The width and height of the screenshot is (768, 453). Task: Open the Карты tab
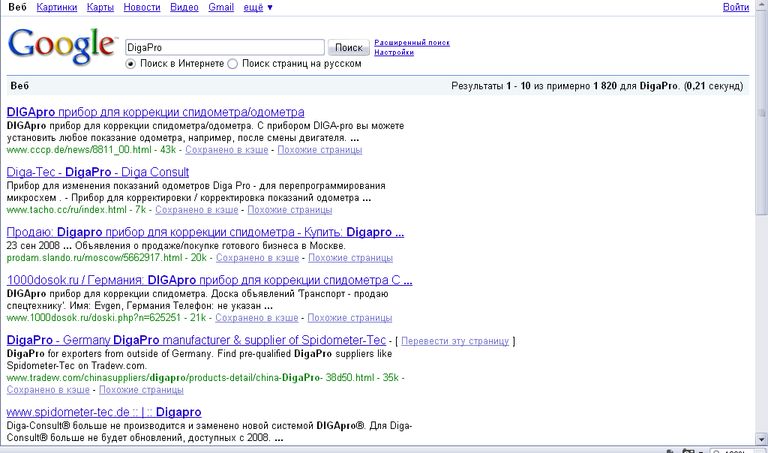click(x=100, y=7)
